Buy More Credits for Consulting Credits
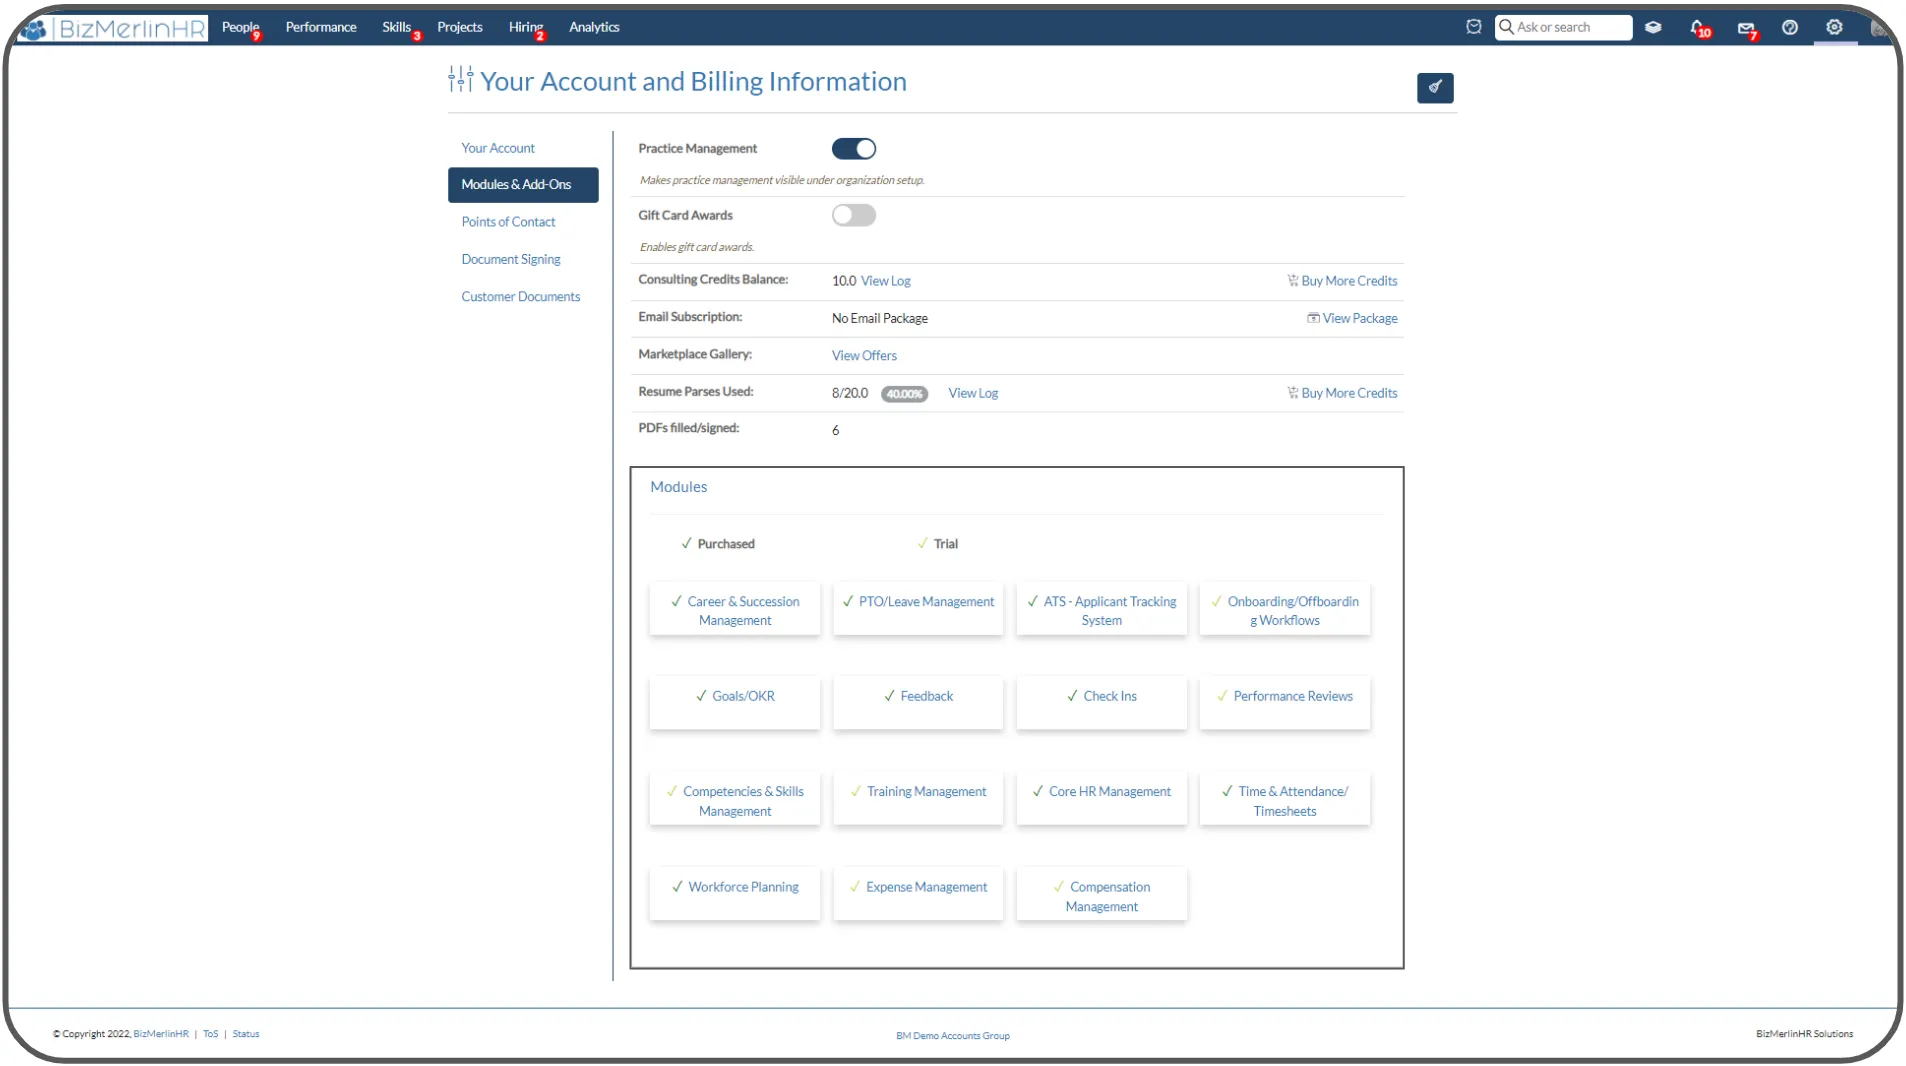The width and height of the screenshot is (1906, 1066). (1350, 281)
